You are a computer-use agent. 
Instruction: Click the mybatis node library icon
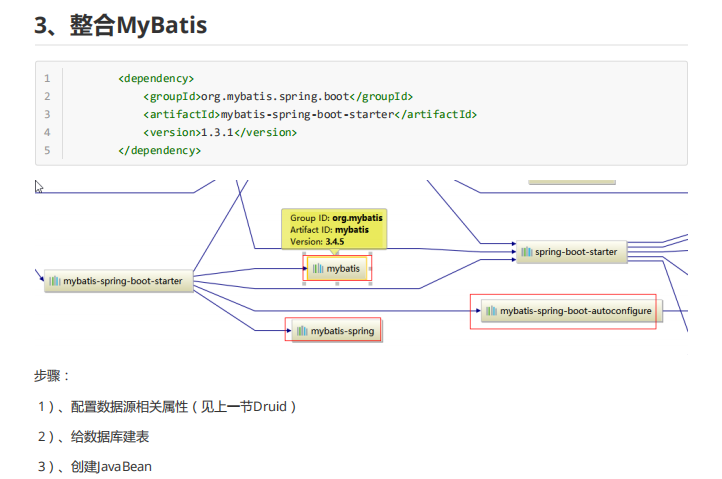(x=318, y=269)
